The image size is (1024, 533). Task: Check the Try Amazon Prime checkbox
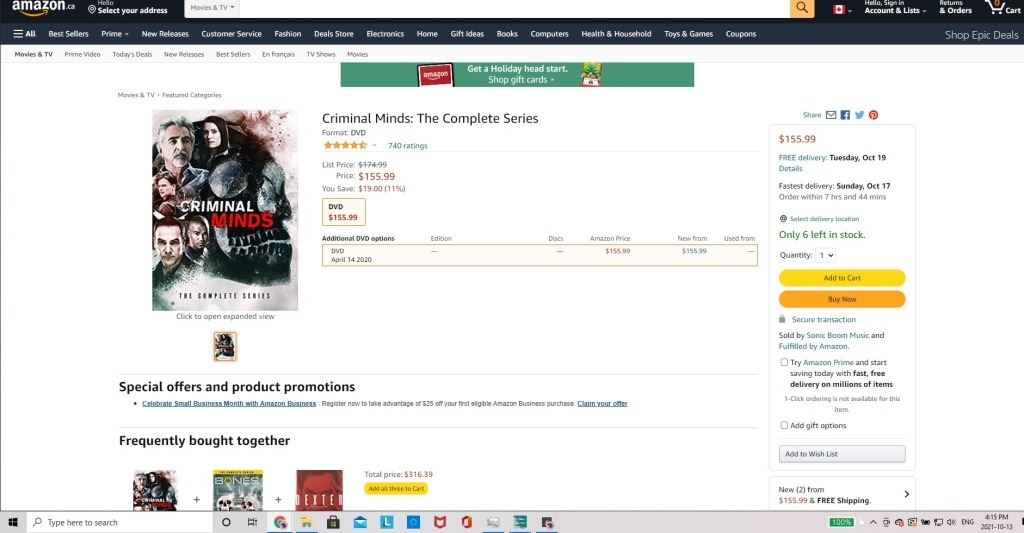[x=784, y=362]
